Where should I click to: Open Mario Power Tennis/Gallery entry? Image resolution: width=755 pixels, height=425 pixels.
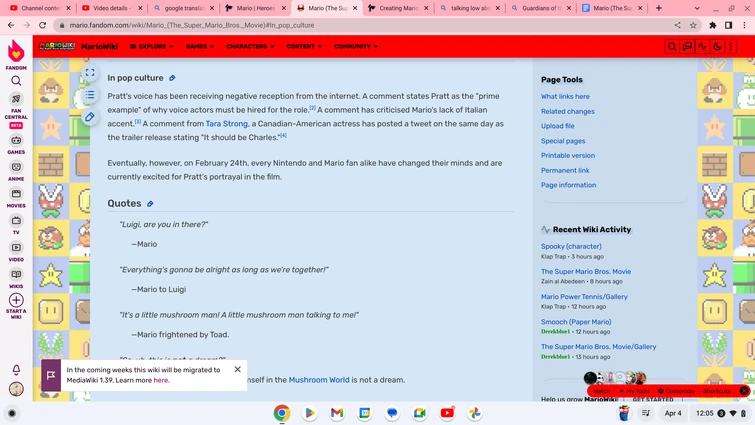[x=584, y=297]
